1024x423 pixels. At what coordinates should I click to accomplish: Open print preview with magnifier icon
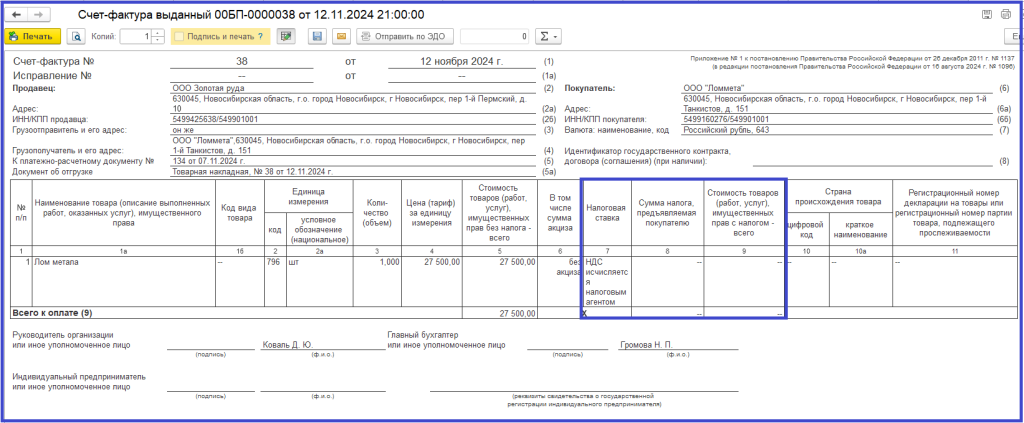[76, 37]
